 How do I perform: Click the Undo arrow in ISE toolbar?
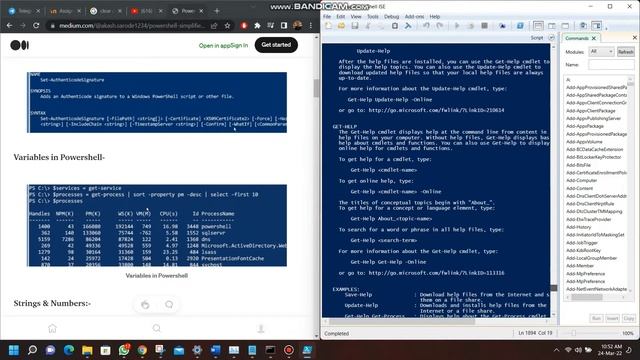426,26
